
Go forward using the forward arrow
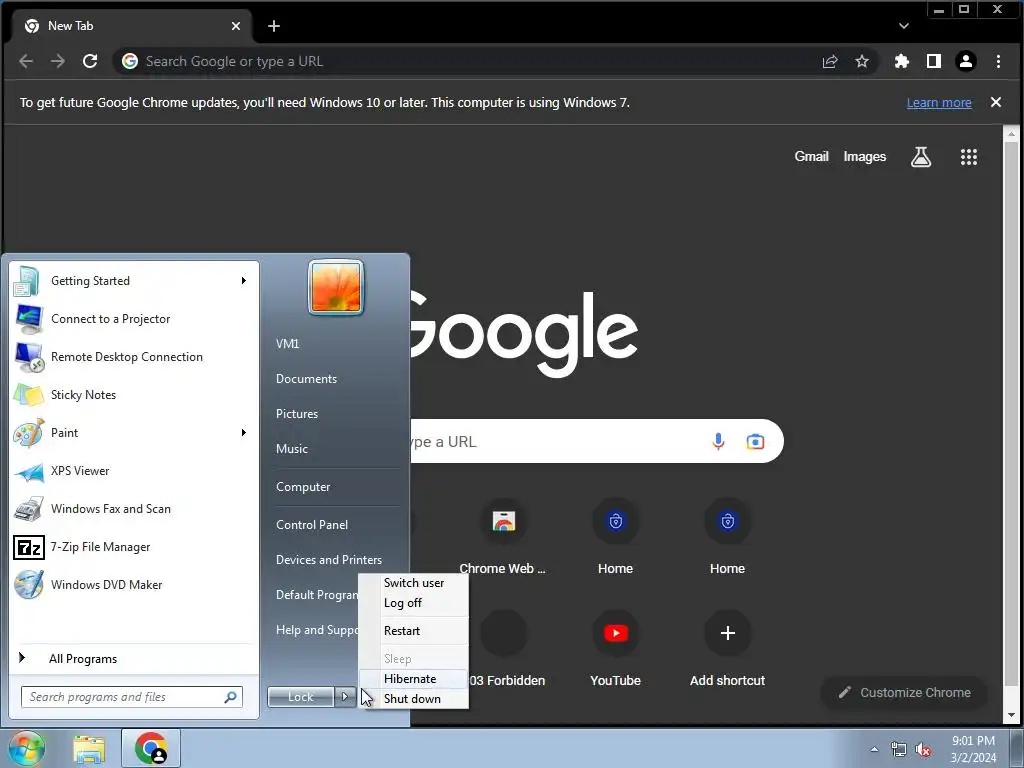coord(58,61)
